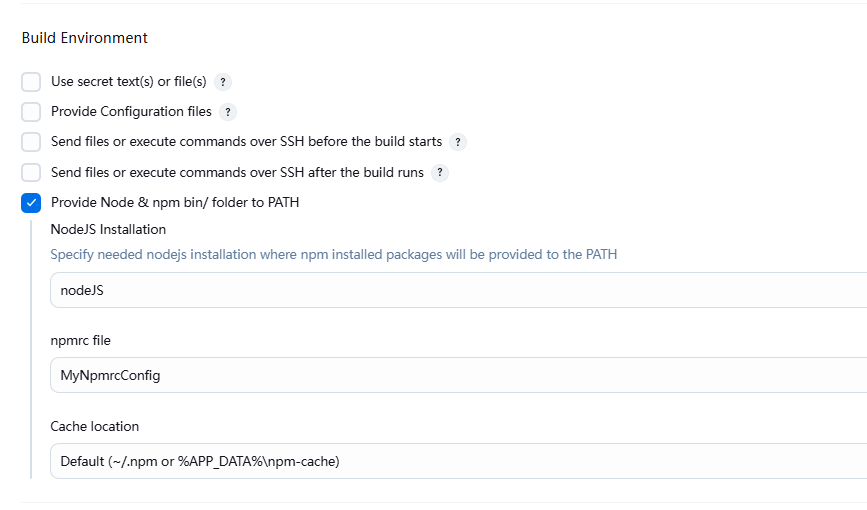
Task: Uncheck the Provide Node & npm bin/ folder checkbox
Action: click(x=31, y=203)
